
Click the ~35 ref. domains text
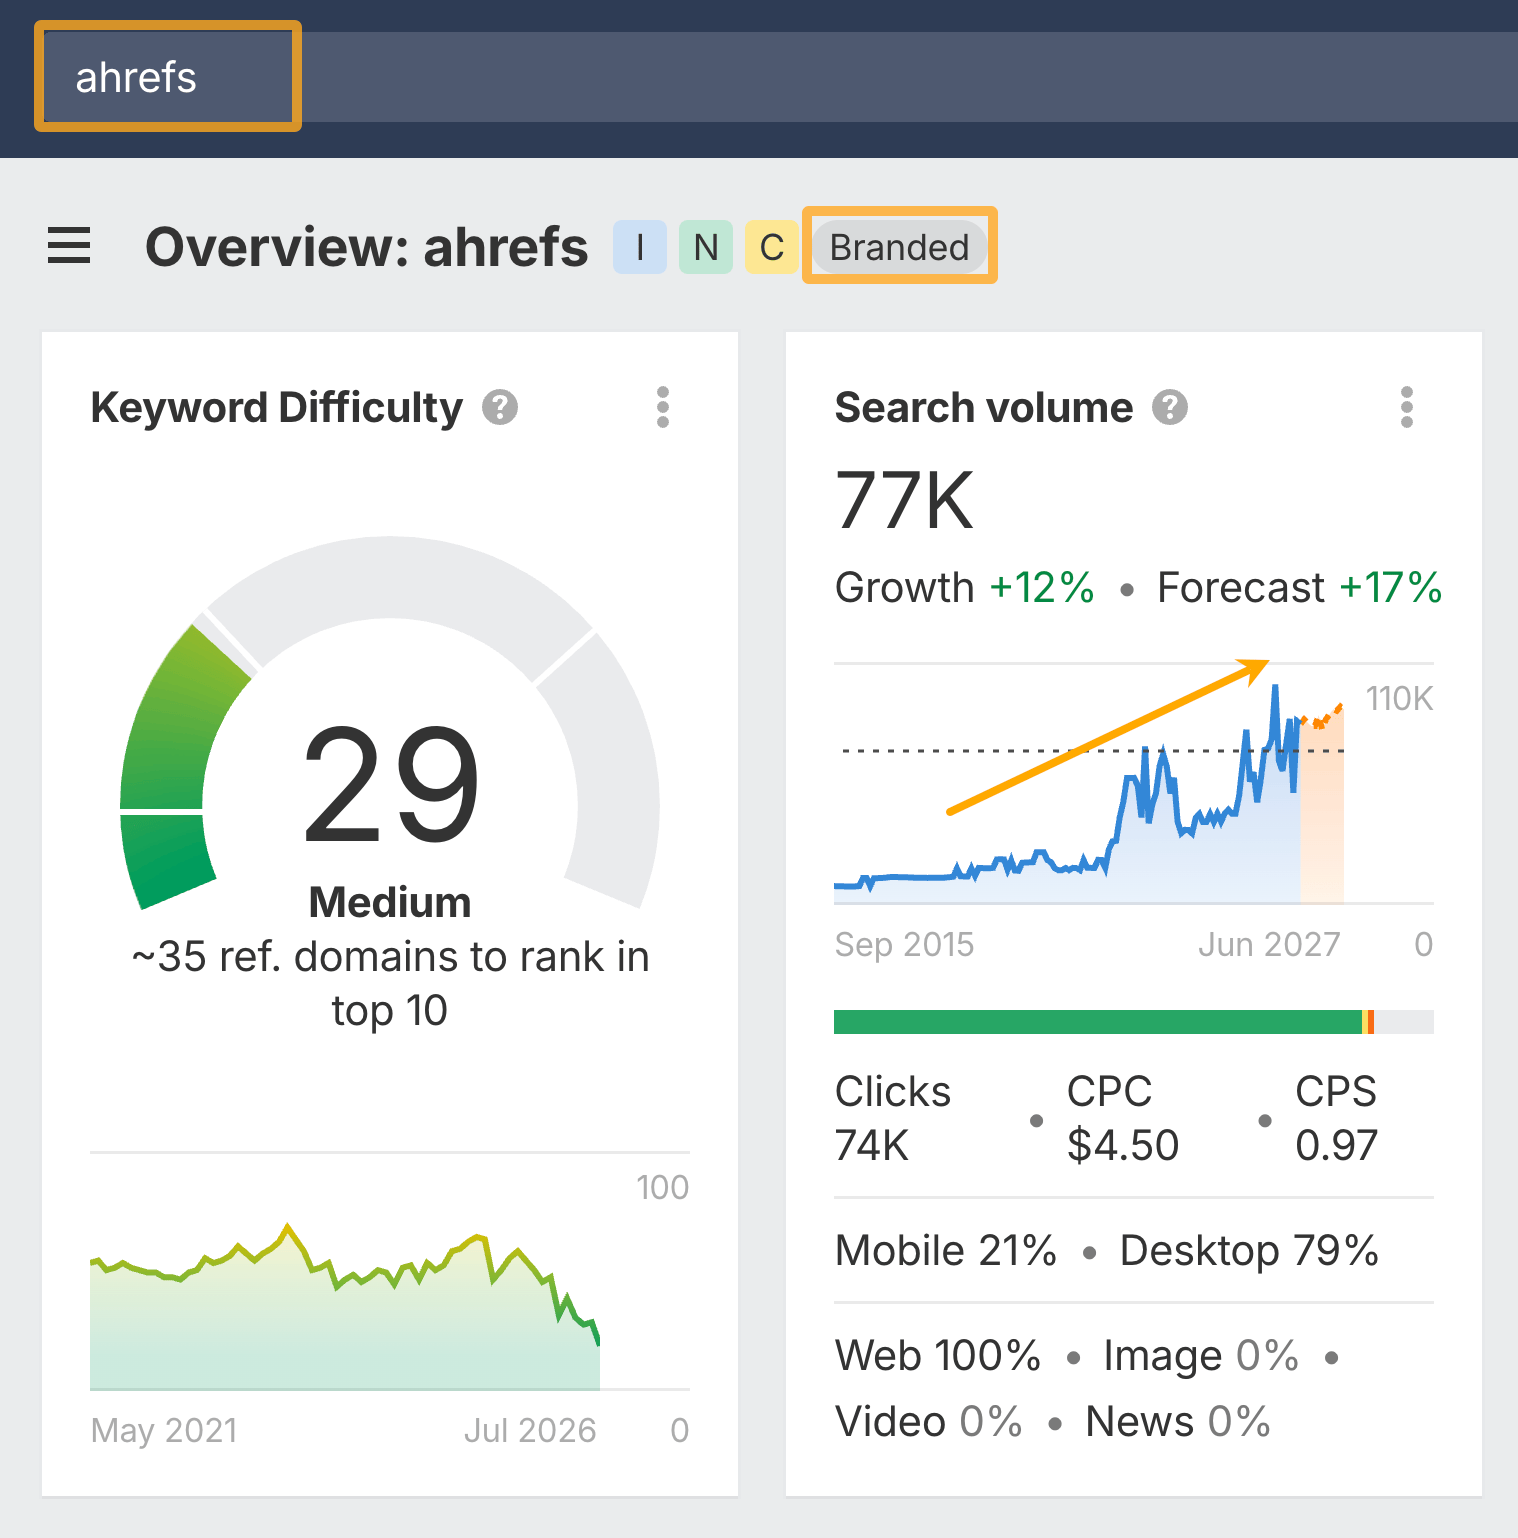coord(390,984)
